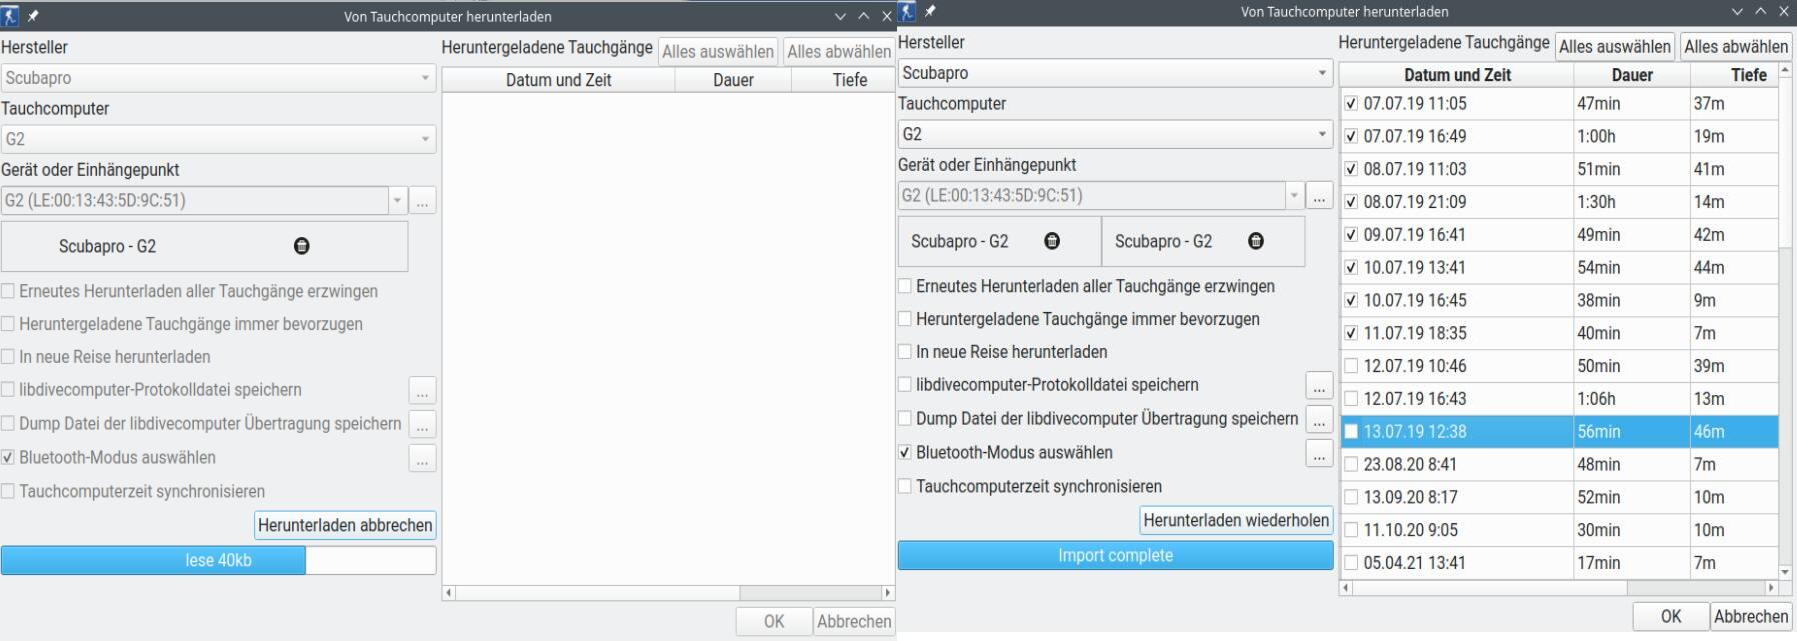Click the pin icon in left window title bar

(33, 15)
